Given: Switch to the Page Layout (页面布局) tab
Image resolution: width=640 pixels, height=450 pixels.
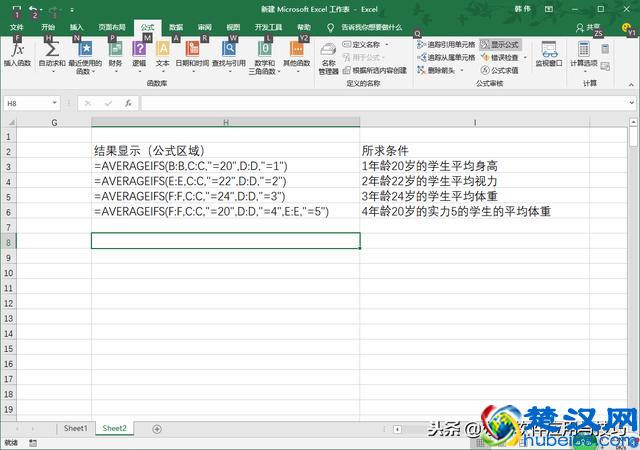Looking at the screenshot, I should tap(112, 27).
